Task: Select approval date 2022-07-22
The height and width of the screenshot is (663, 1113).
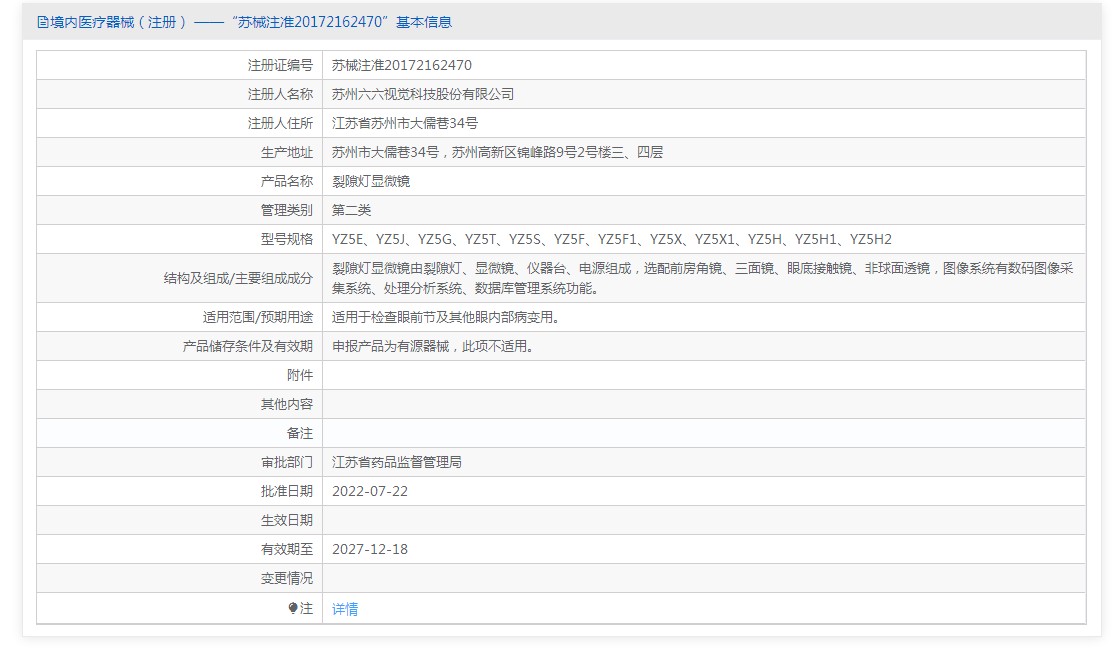Action: point(370,492)
